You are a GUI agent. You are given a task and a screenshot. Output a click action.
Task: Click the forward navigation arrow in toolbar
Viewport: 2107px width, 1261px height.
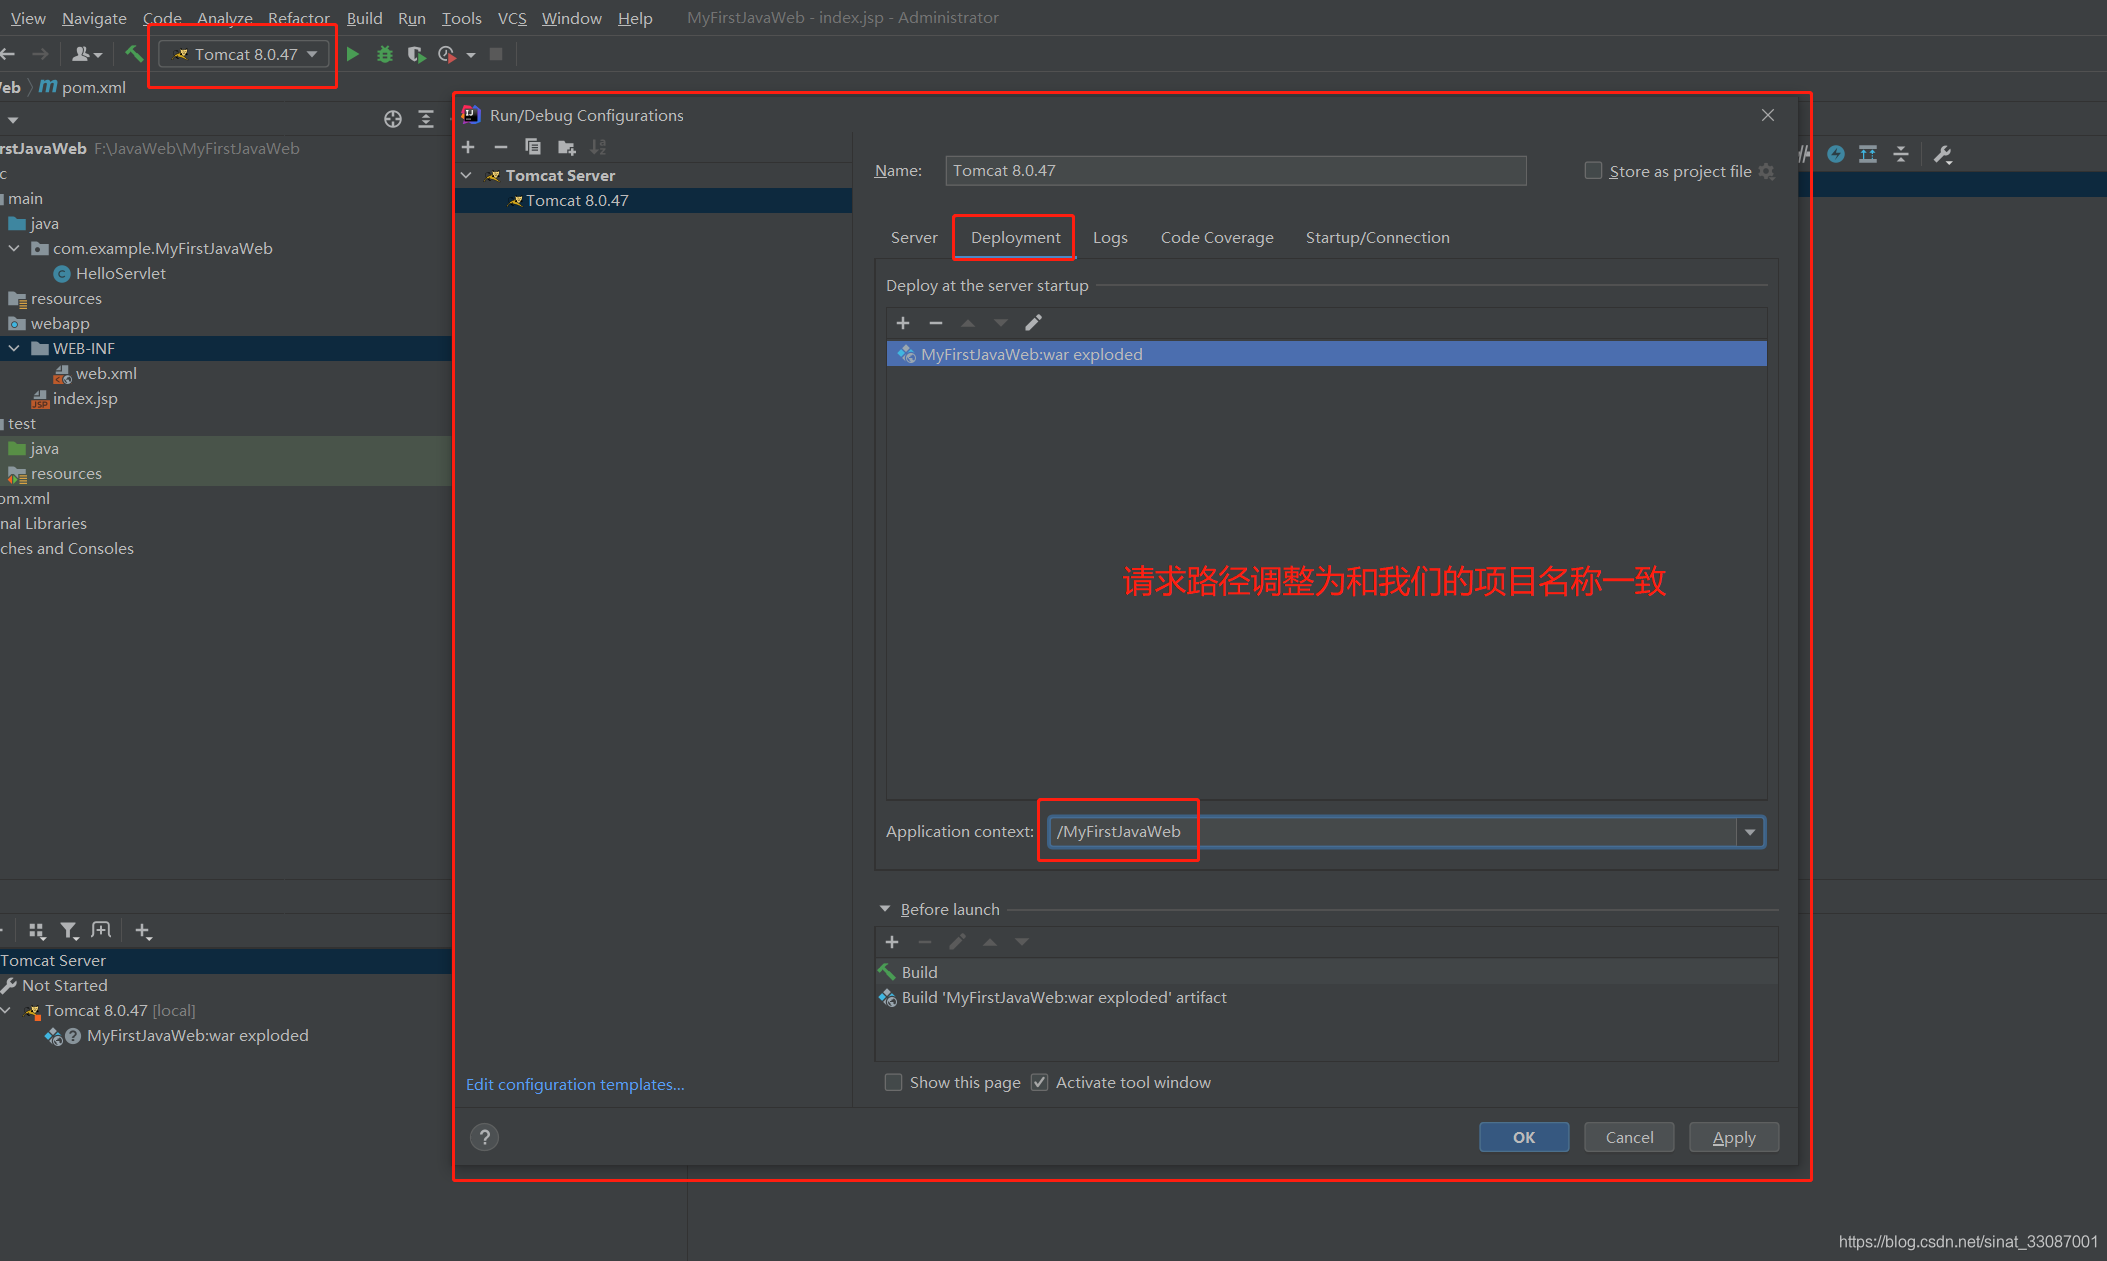tap(40, 54)
